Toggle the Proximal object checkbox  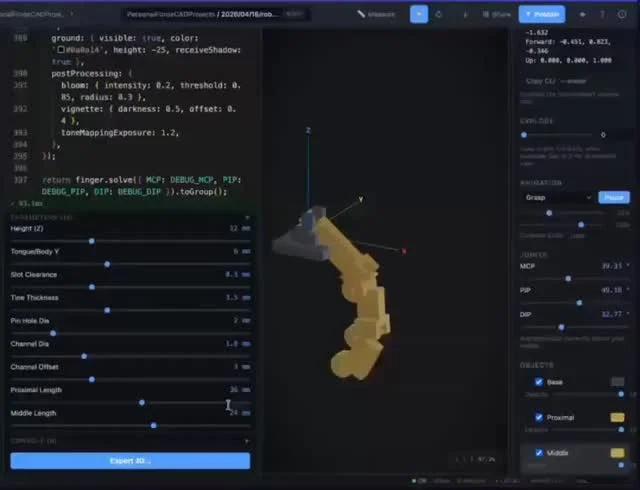point(539,417)
